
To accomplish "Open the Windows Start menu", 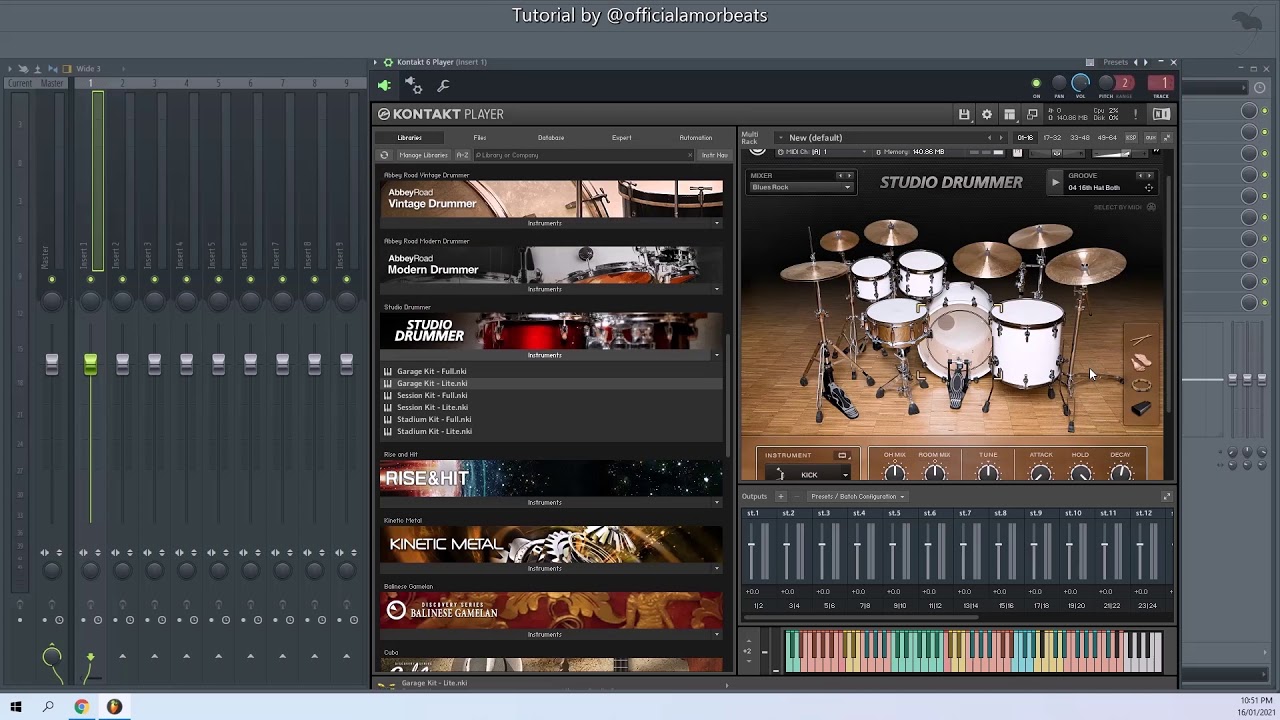I will click(x=15, y=707).
